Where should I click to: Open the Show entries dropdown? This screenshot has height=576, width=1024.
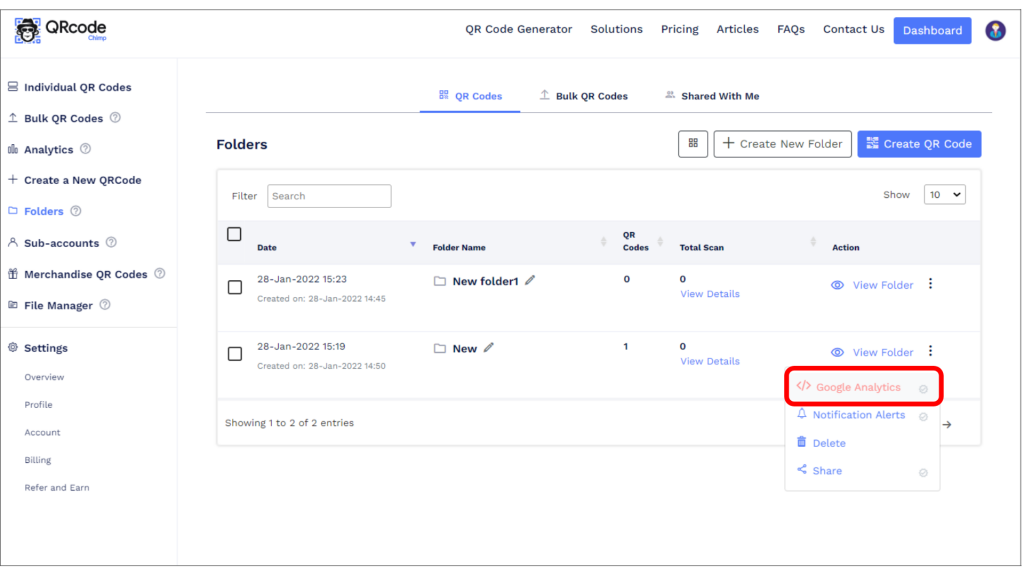(944, 195)
